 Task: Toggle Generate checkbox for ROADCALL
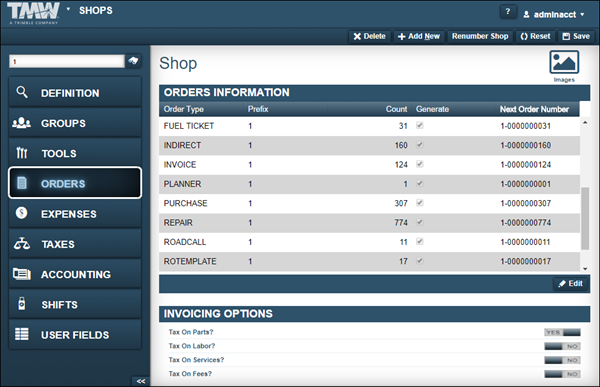420,241
